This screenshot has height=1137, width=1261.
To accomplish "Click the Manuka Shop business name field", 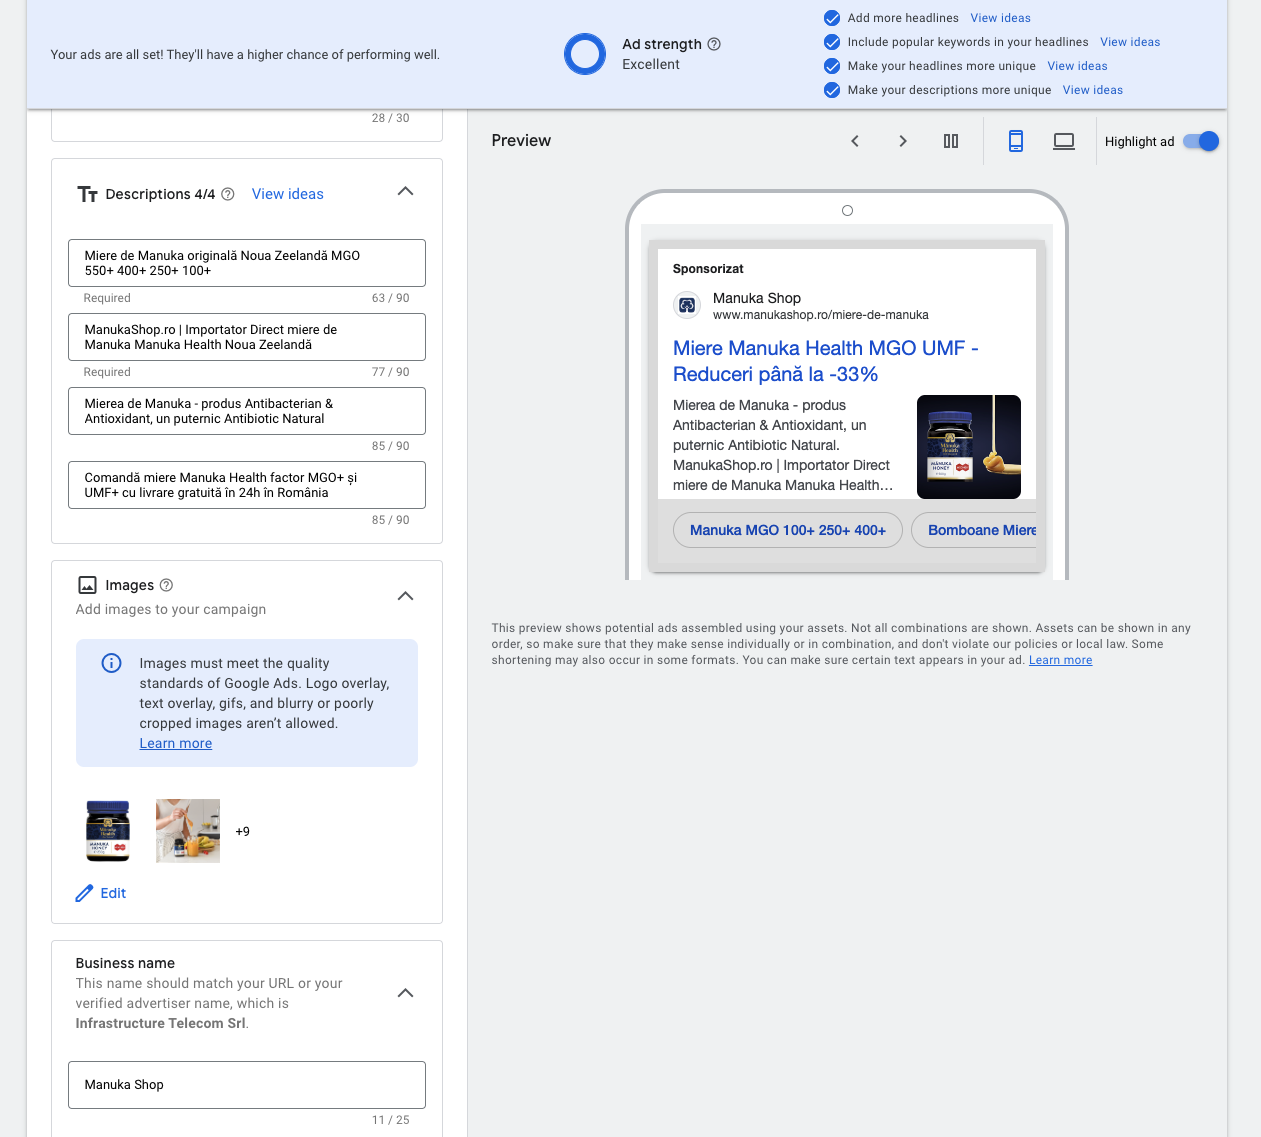I will tap(247, 1085).
